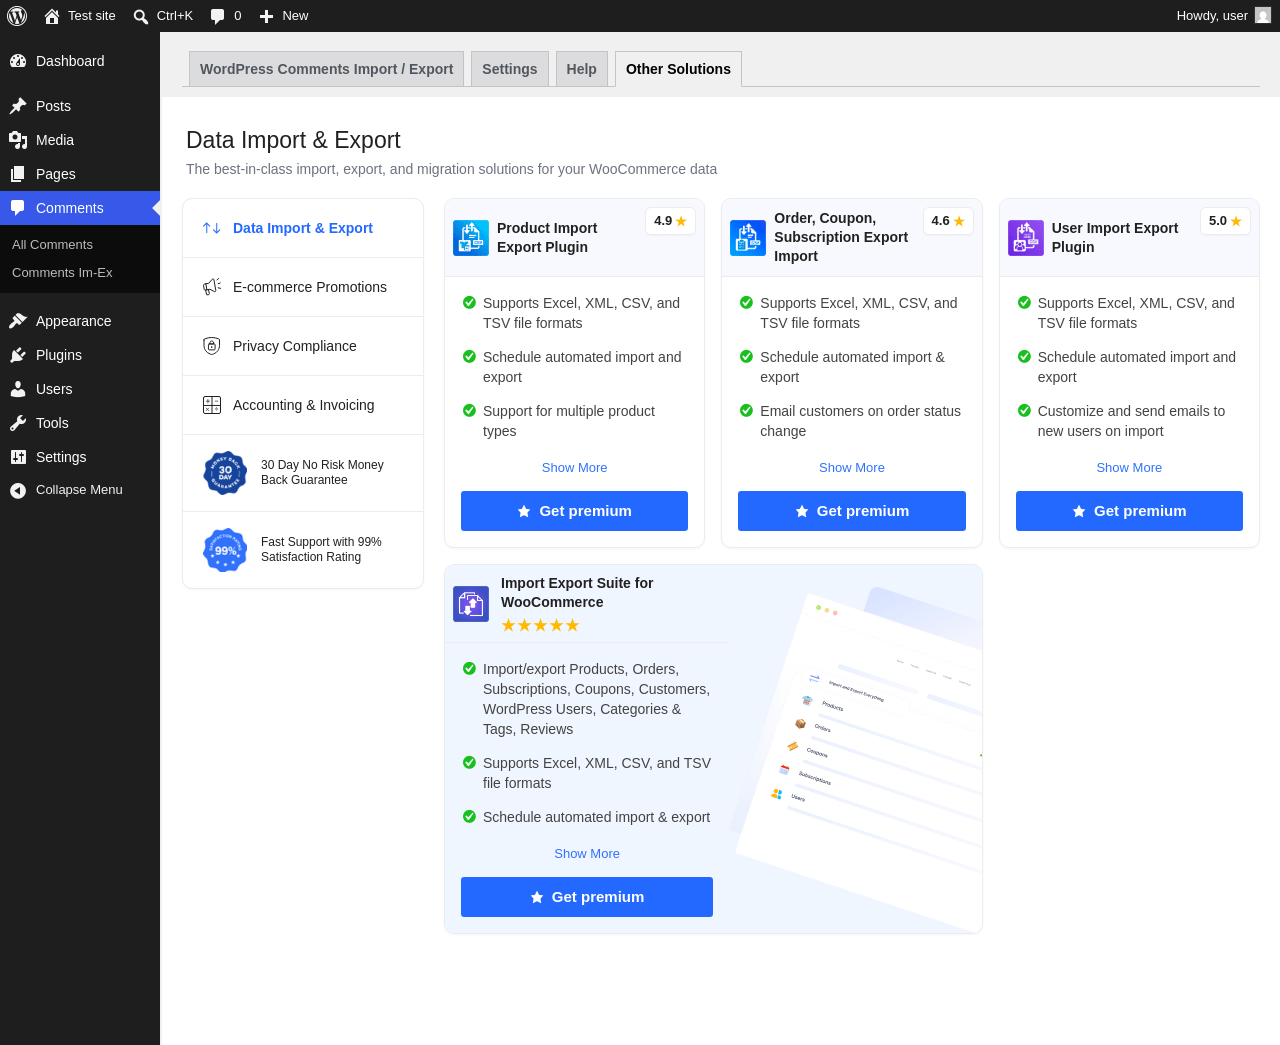Click the Comments bubble icon in sidebar

click(18, 208)
